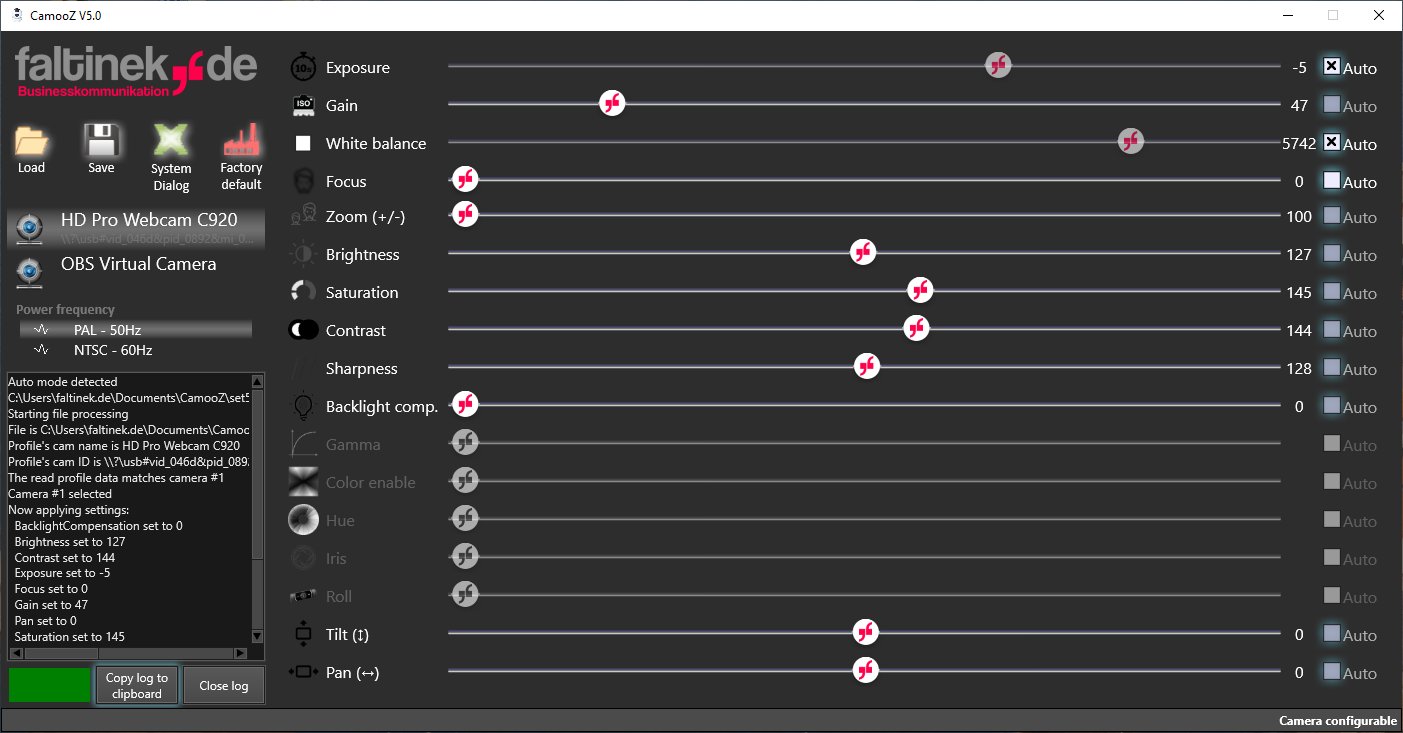Open the System Dialog icon

coord(171,141)
